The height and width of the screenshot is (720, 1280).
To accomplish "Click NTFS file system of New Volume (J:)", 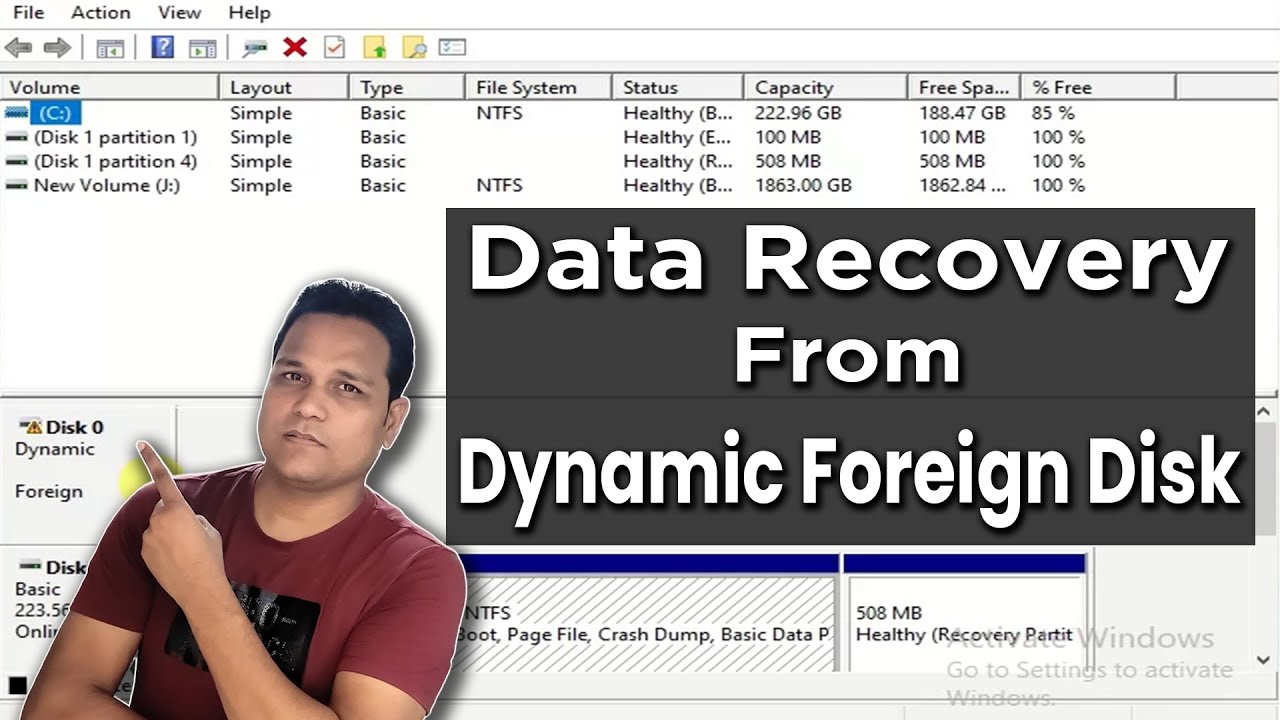I will (499, 185).
